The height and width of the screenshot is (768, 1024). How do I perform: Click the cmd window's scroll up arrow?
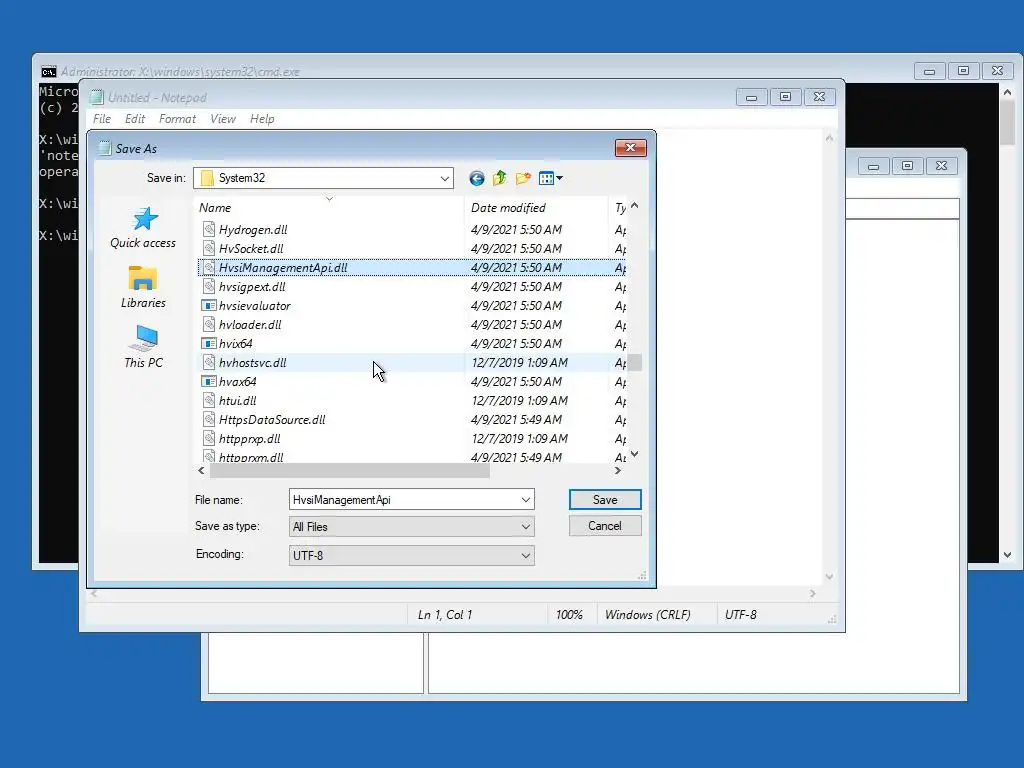click(1008, 92)
